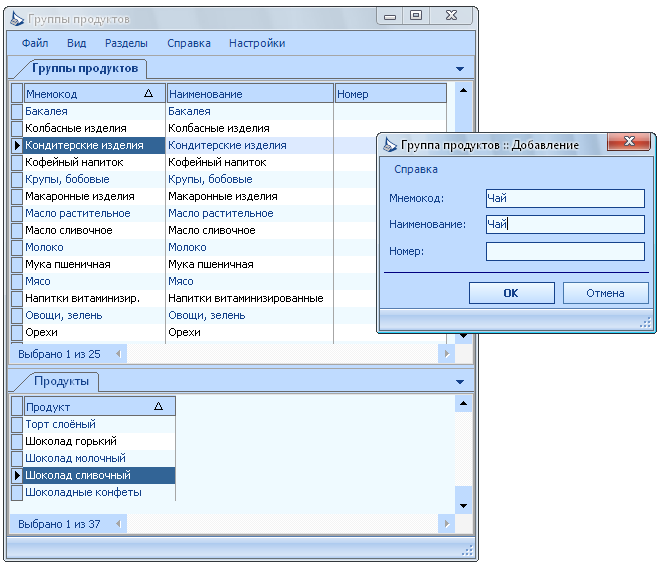
Task: Tick the Крупы, бобовые row selector box
Action: (17, 179)
